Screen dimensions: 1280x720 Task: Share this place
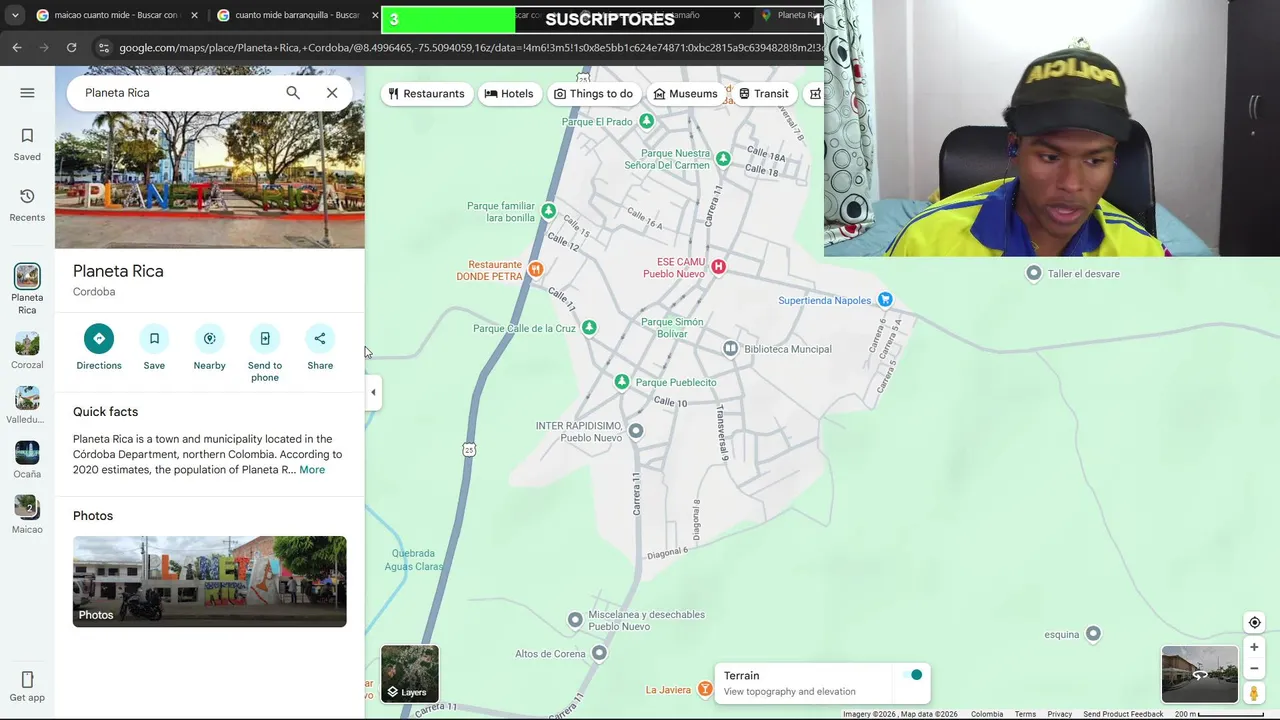[320, 348]
